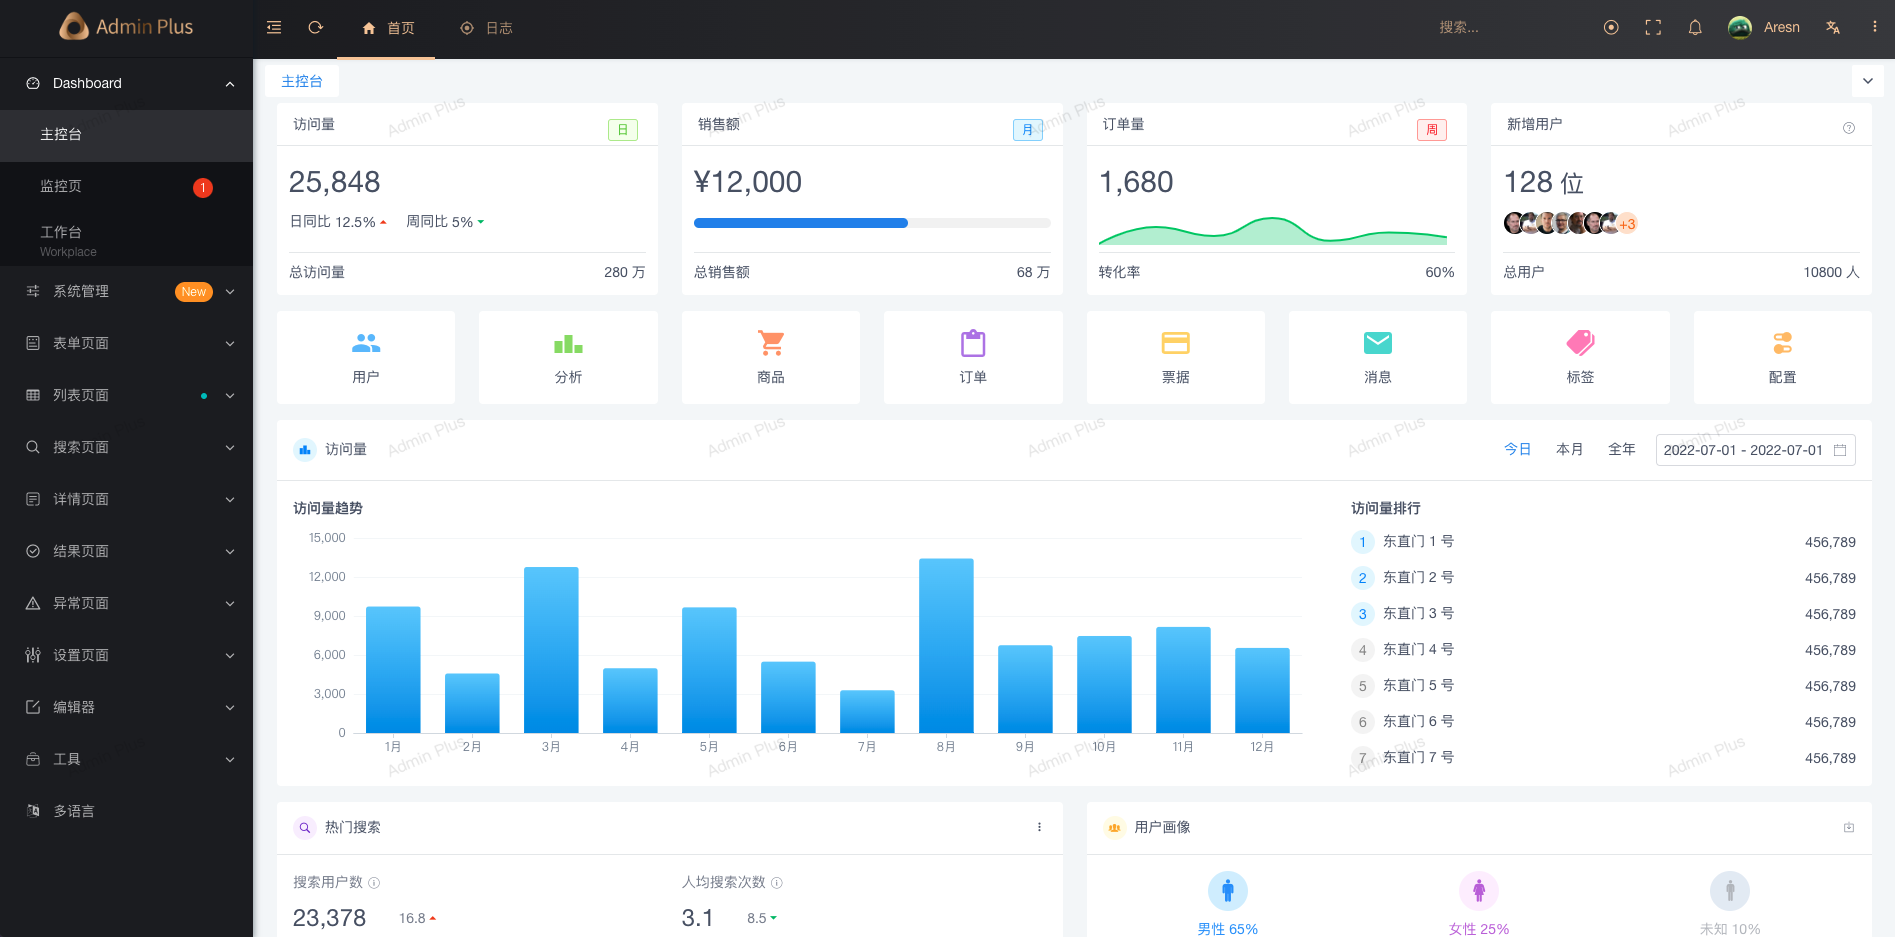Click the 女性 25% female icon

coord(1479,891)
